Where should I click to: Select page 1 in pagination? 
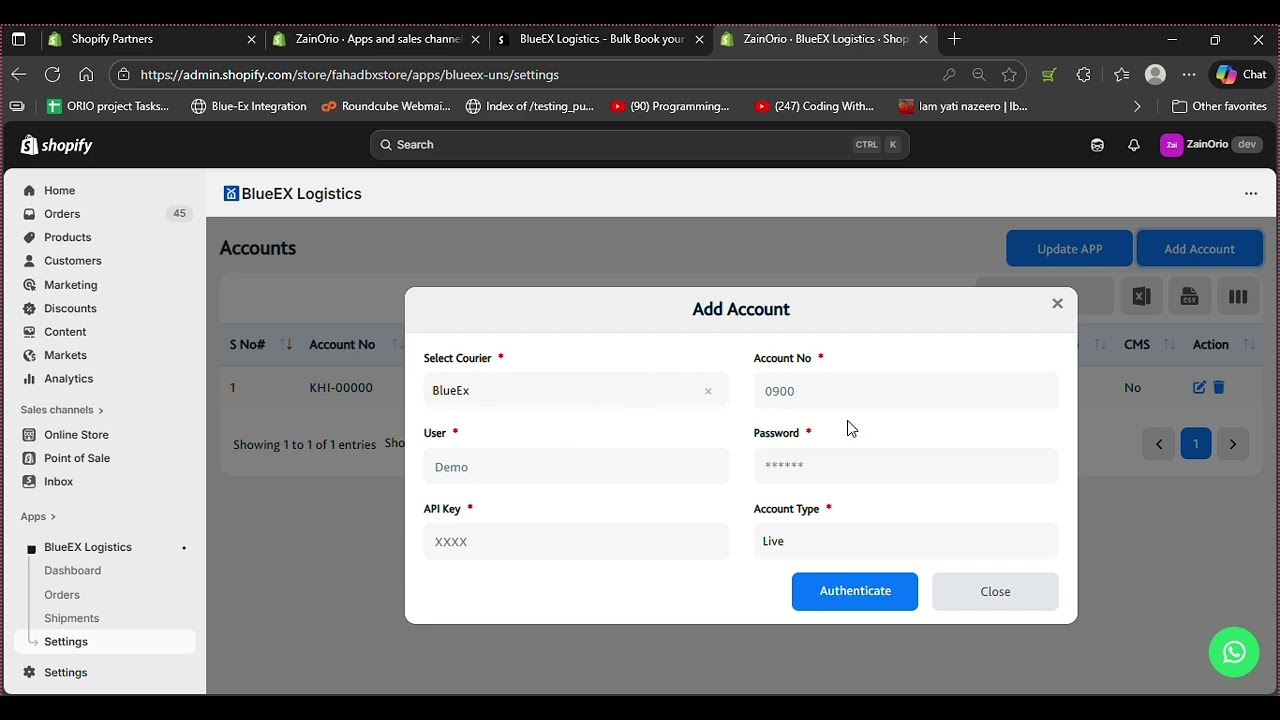(1196, 444)
